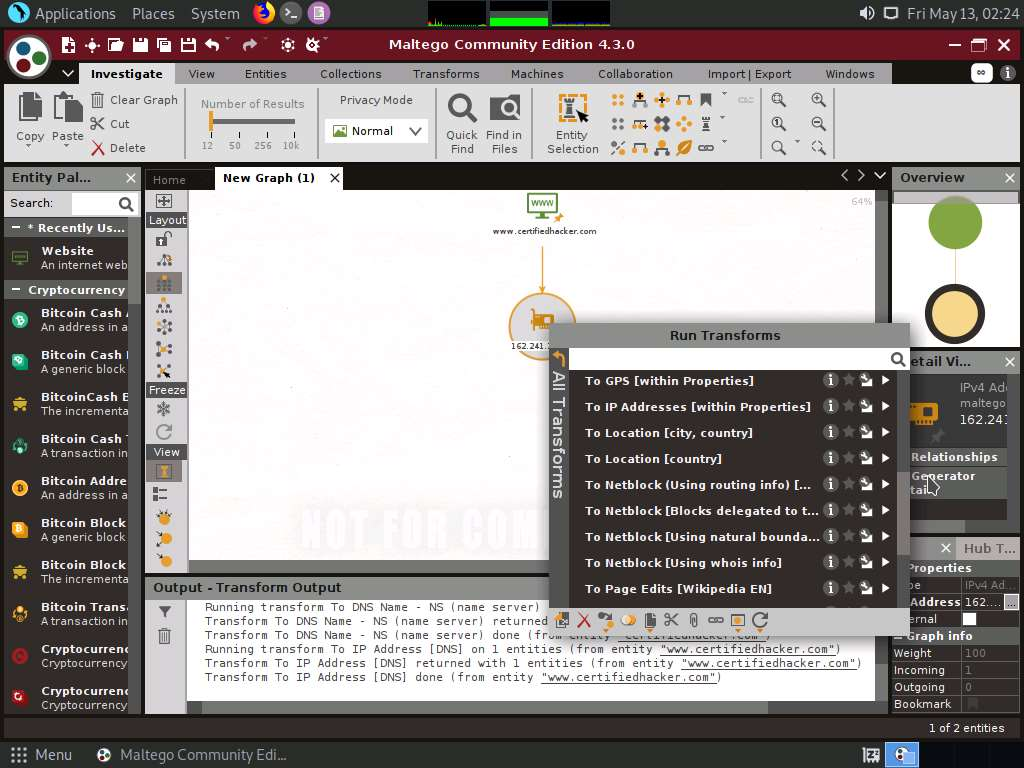Click the zoom in icon in ribbon

coord(818,99)
